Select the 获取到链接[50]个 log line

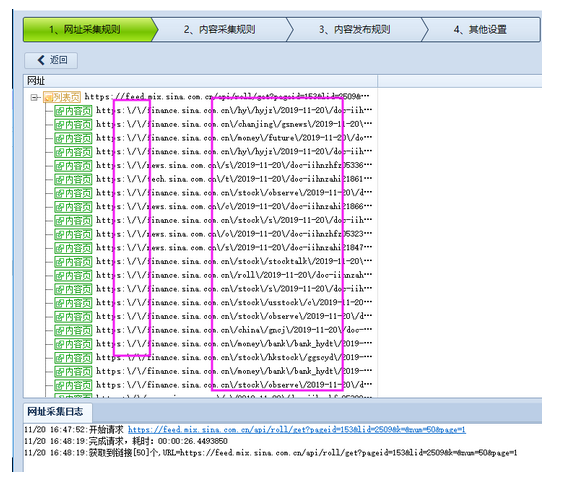271,453
